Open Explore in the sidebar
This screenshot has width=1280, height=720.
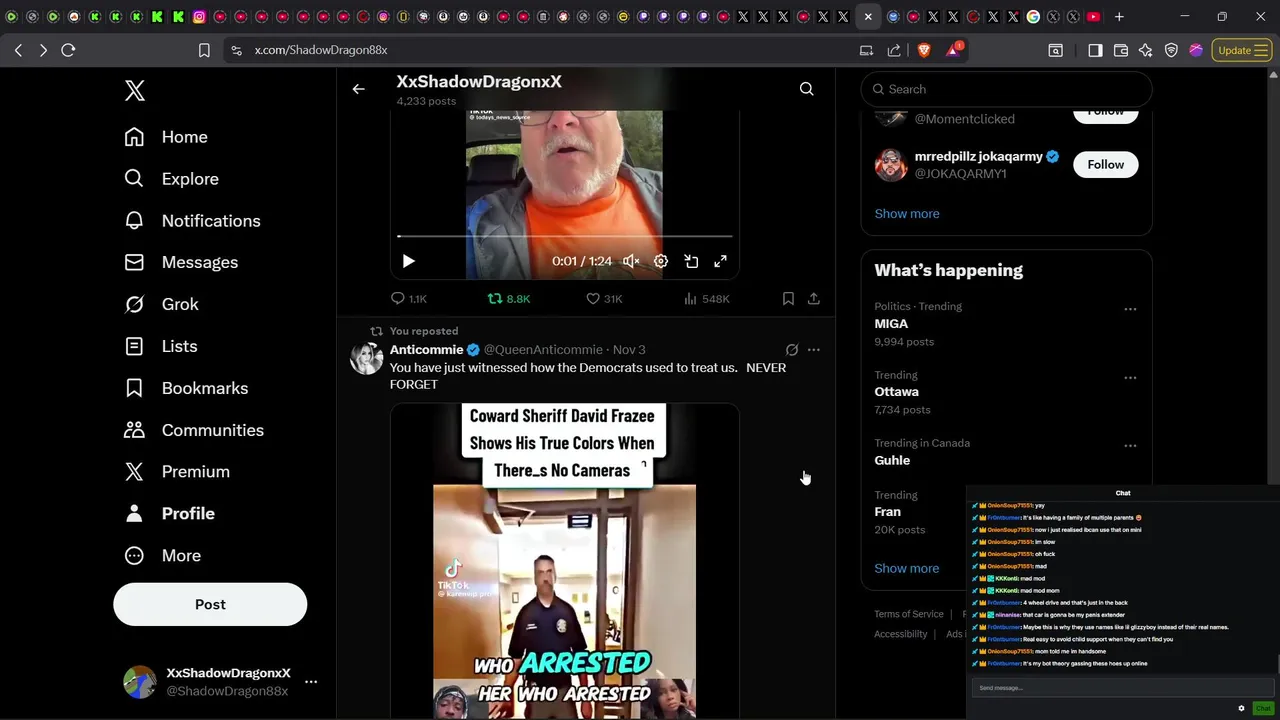[x=171, y=179]
